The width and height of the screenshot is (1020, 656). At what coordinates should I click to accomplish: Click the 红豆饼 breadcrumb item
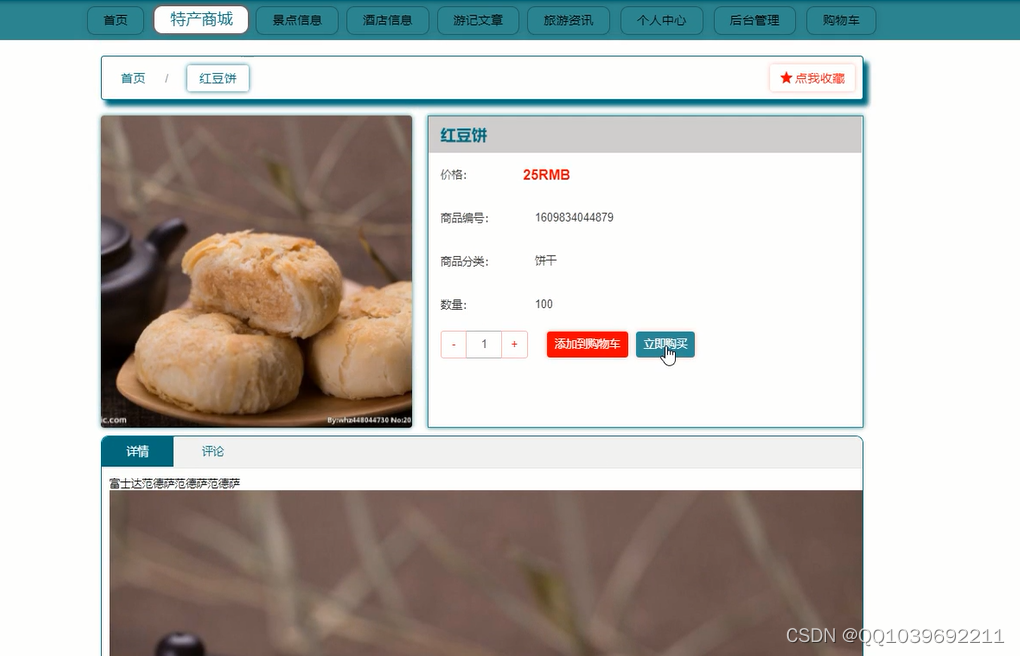(x=218, y=78)
